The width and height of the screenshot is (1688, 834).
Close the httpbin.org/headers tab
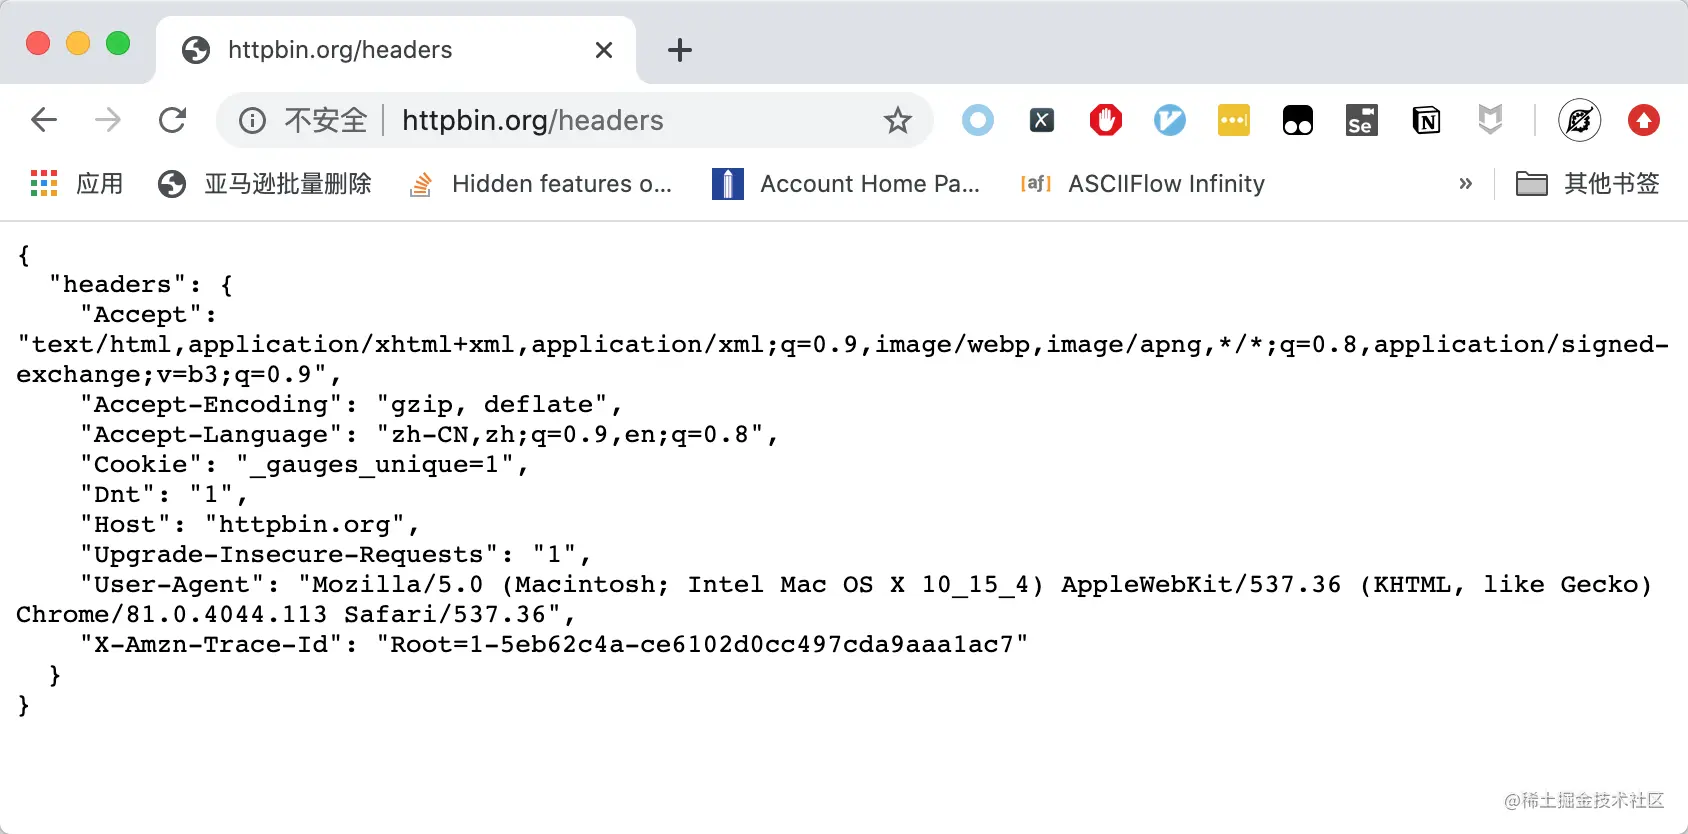[604, 50]
